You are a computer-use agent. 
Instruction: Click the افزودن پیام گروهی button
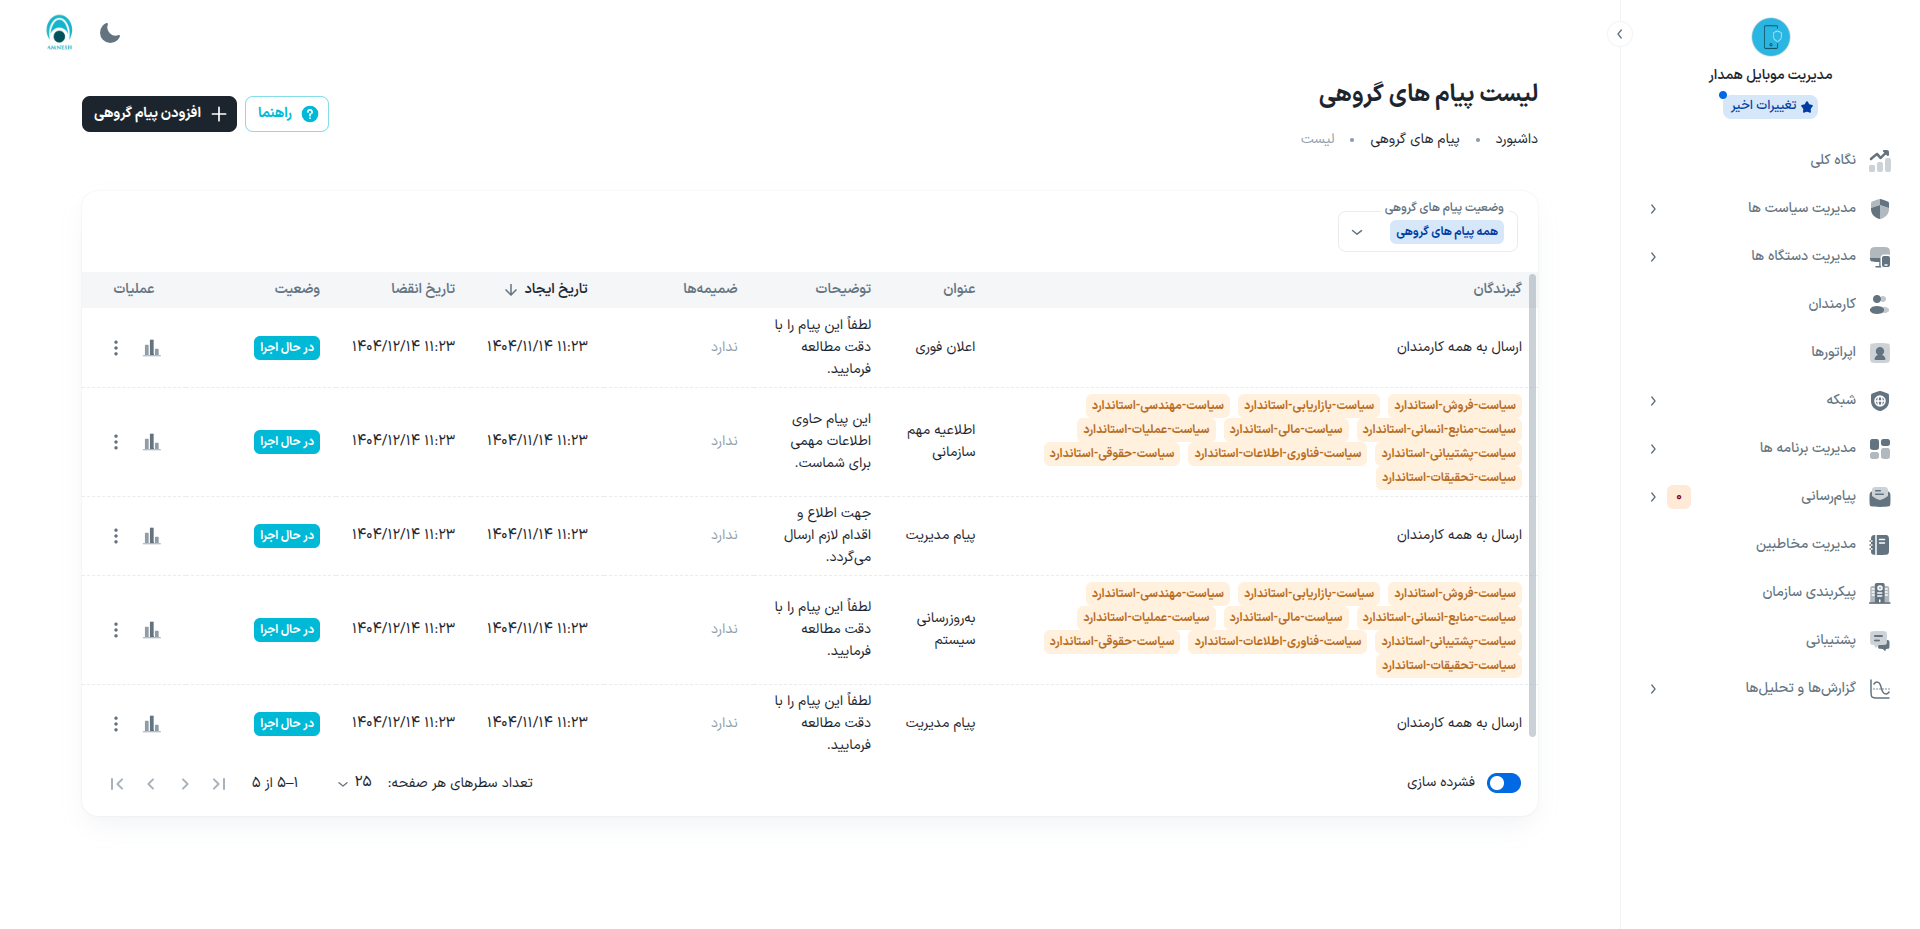159,114
